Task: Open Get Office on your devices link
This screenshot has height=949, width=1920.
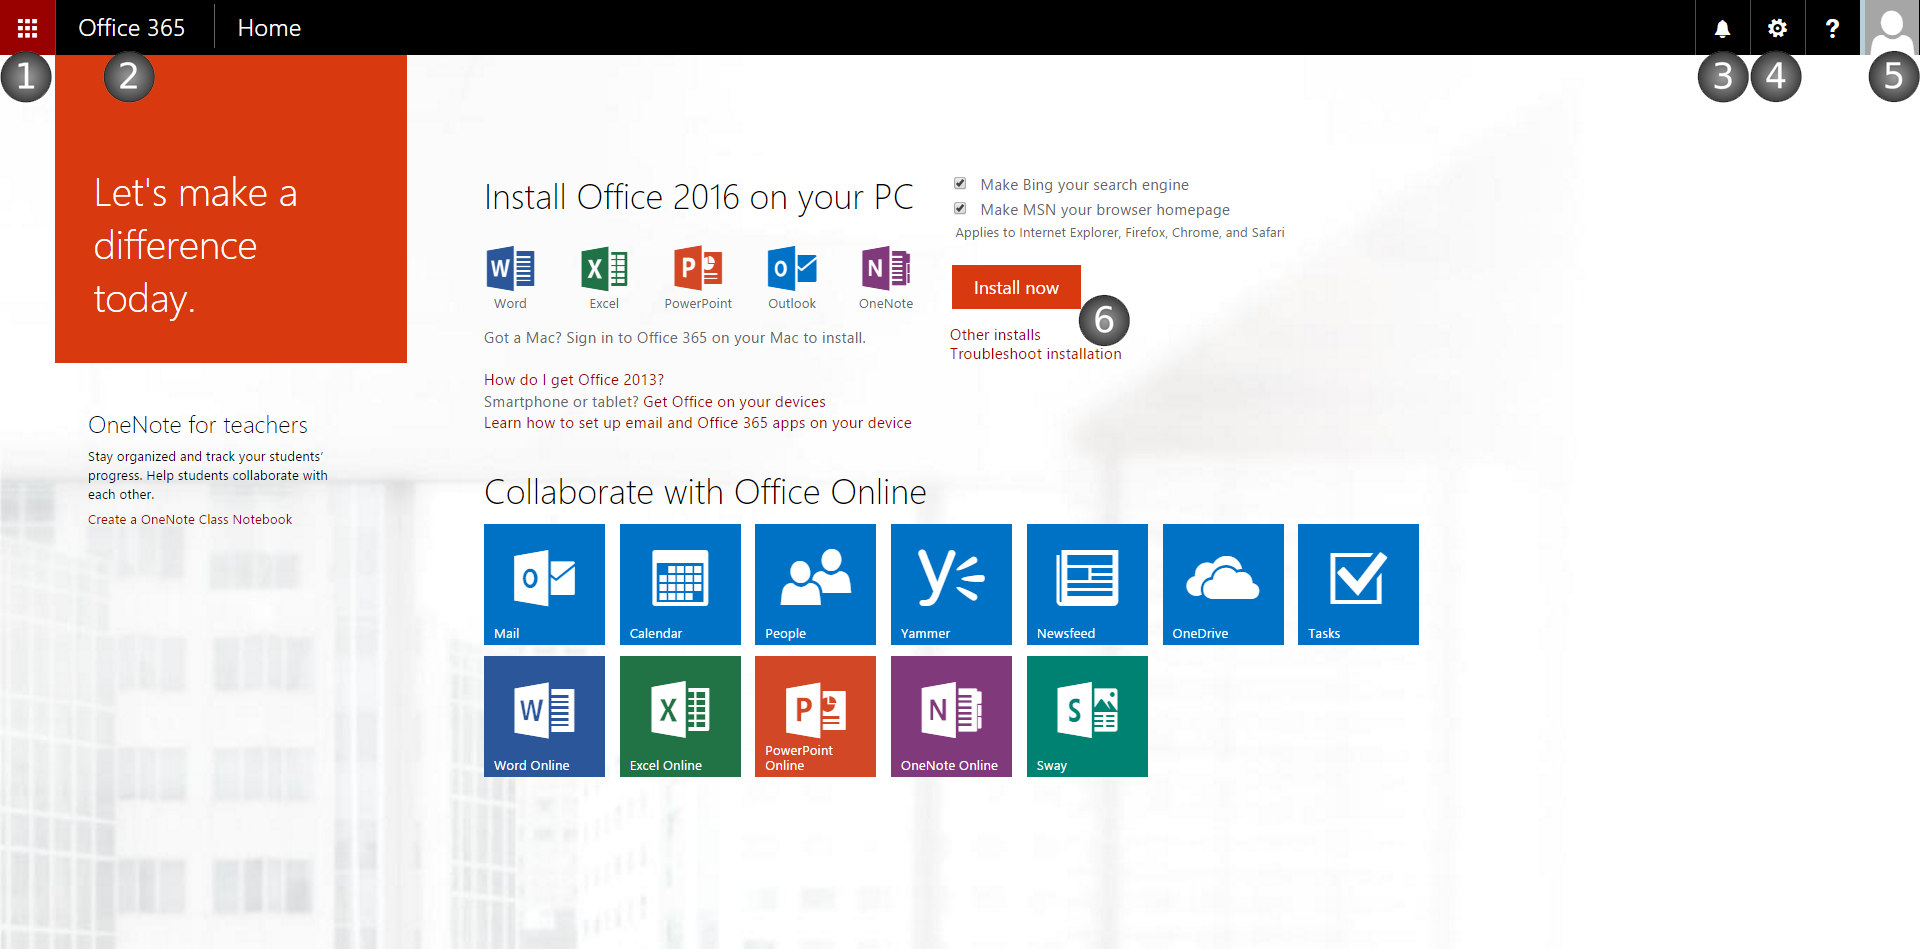Action: point(734,402)
